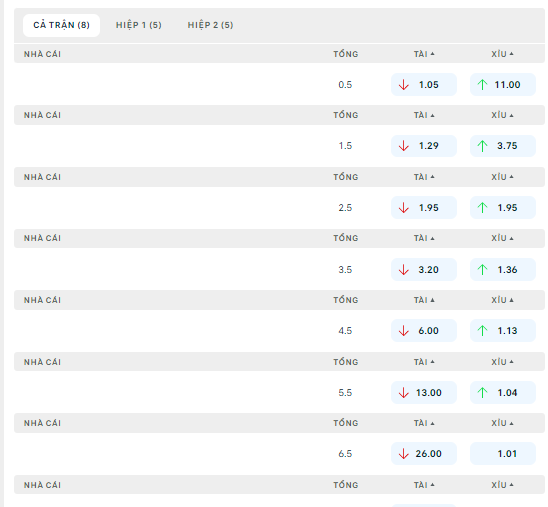Click NHÀ CÁI header above 6.5 row
Image resolution: width=548 pixels, height=507 pixels.
coord(42,423)
